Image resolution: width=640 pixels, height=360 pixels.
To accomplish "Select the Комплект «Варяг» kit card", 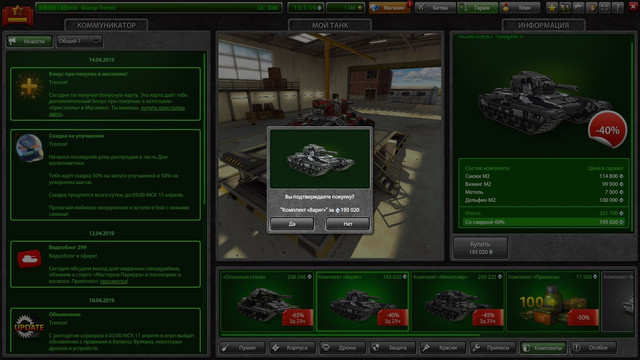I will pyautogui.click(x=362, y=302).
